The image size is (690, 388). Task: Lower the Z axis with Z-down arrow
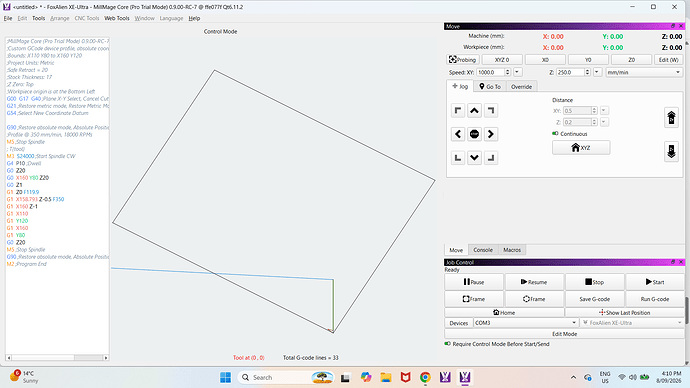671,151
